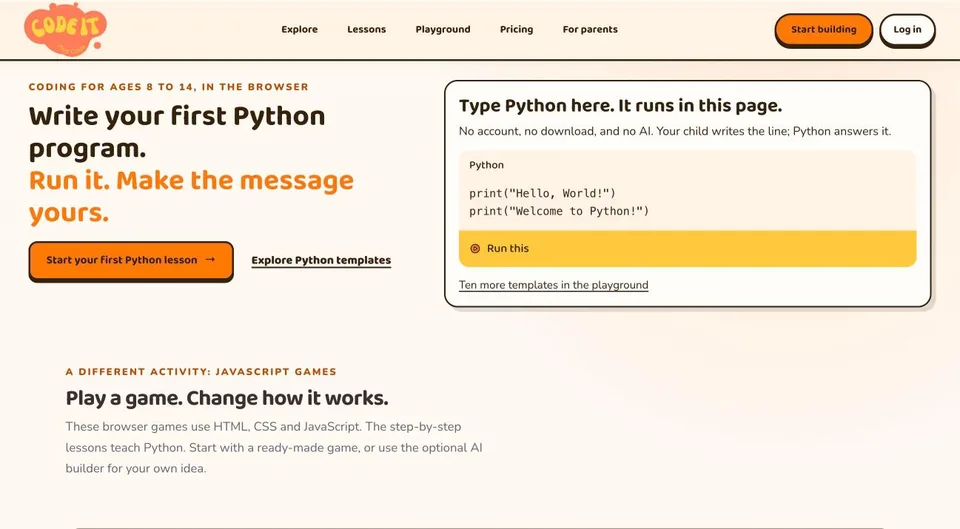Click inside the Python code editor
The image size is (960, 529).
(687, 203)
